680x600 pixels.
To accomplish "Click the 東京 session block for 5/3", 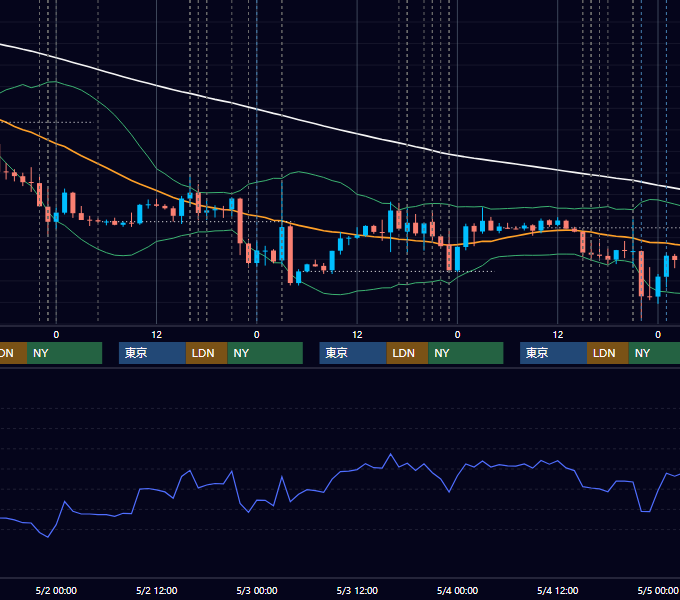I will click(x=353, y=353).
